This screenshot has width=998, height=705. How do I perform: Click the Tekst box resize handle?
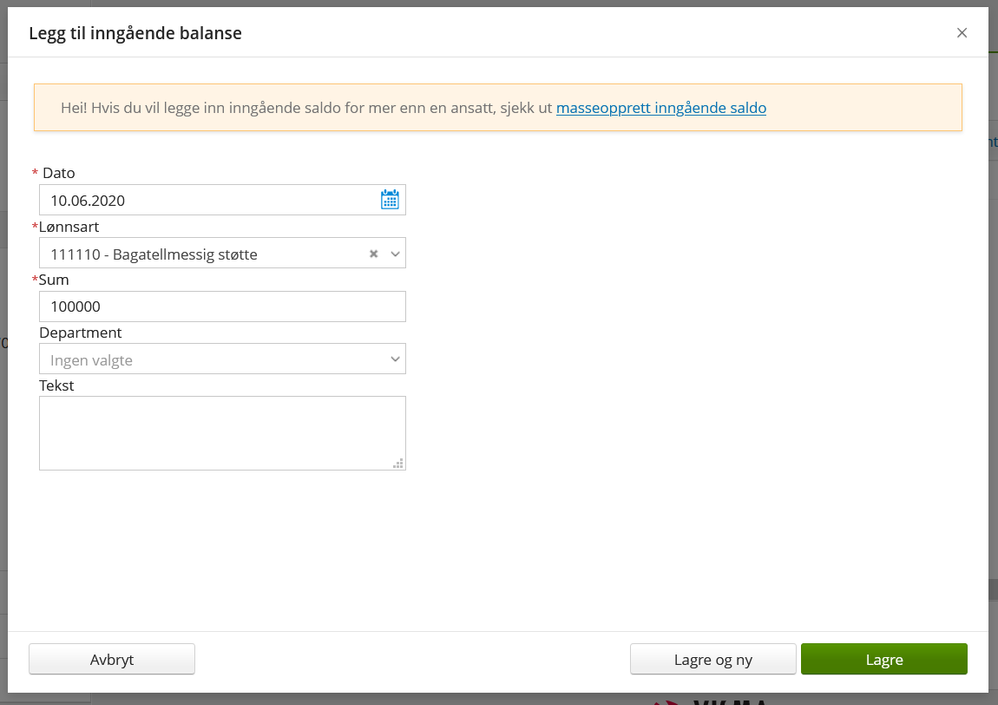[398, 463]
